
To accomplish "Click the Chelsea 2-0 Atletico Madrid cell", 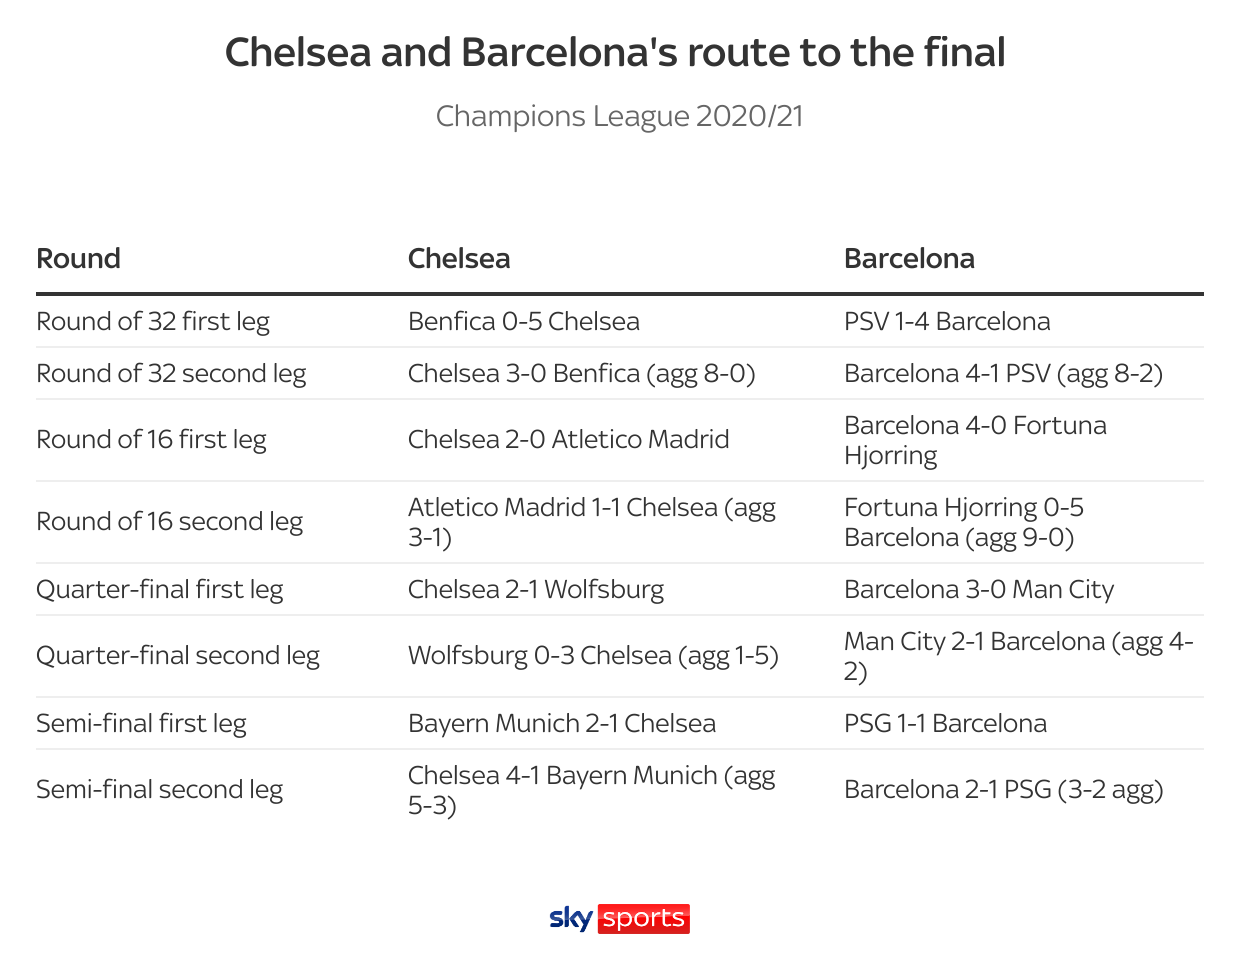I will click(569, 439).
